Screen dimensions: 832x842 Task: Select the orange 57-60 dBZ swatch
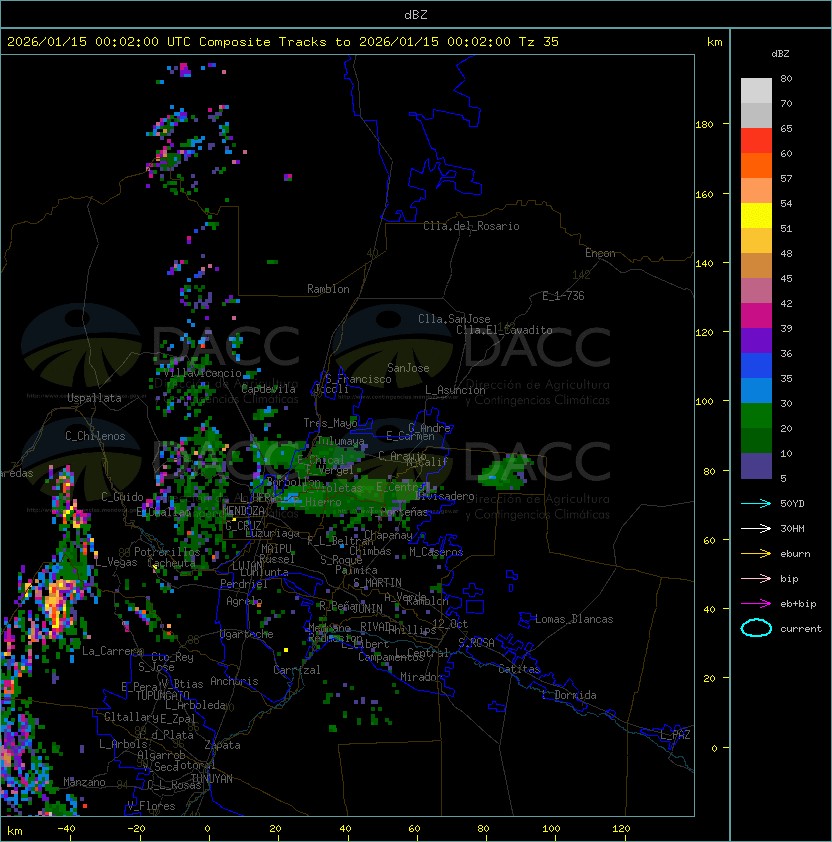(x=756, y=166)
